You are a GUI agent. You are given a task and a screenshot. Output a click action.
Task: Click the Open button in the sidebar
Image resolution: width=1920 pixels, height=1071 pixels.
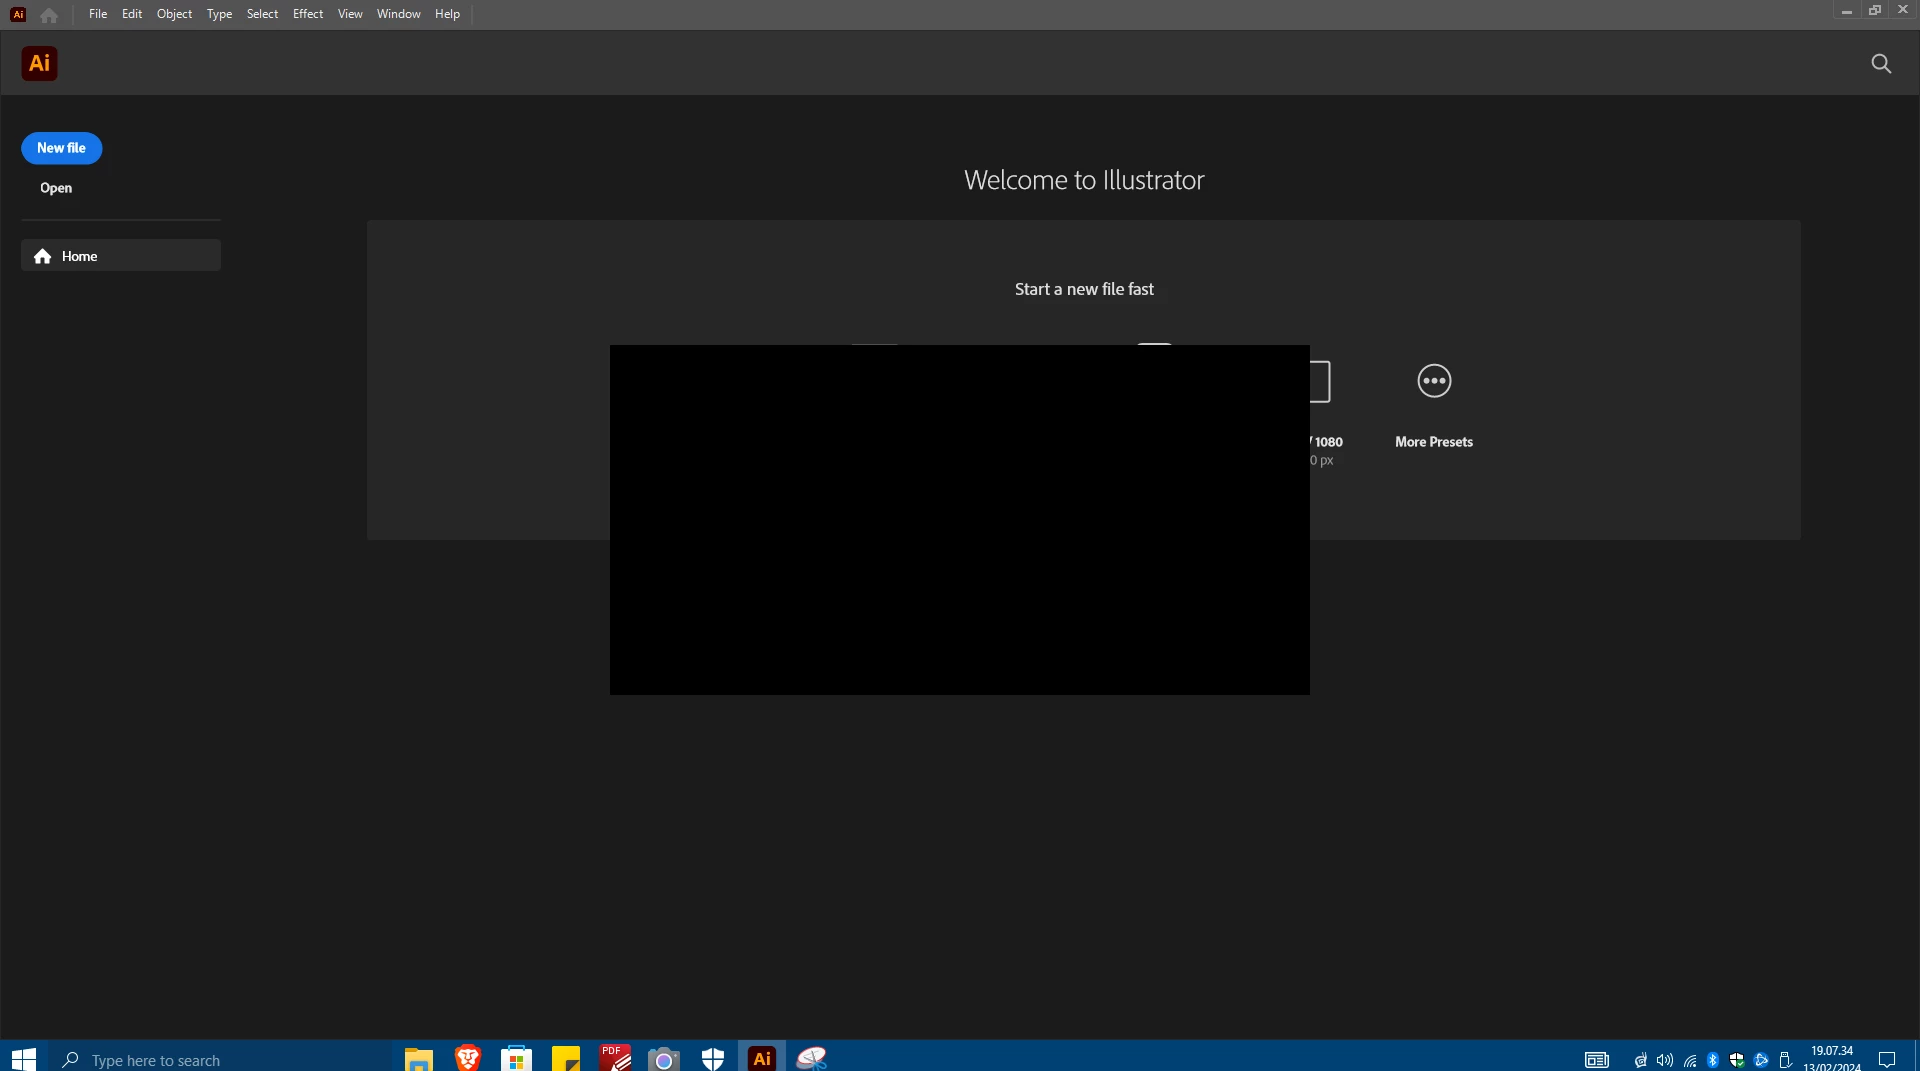(56, 188)
